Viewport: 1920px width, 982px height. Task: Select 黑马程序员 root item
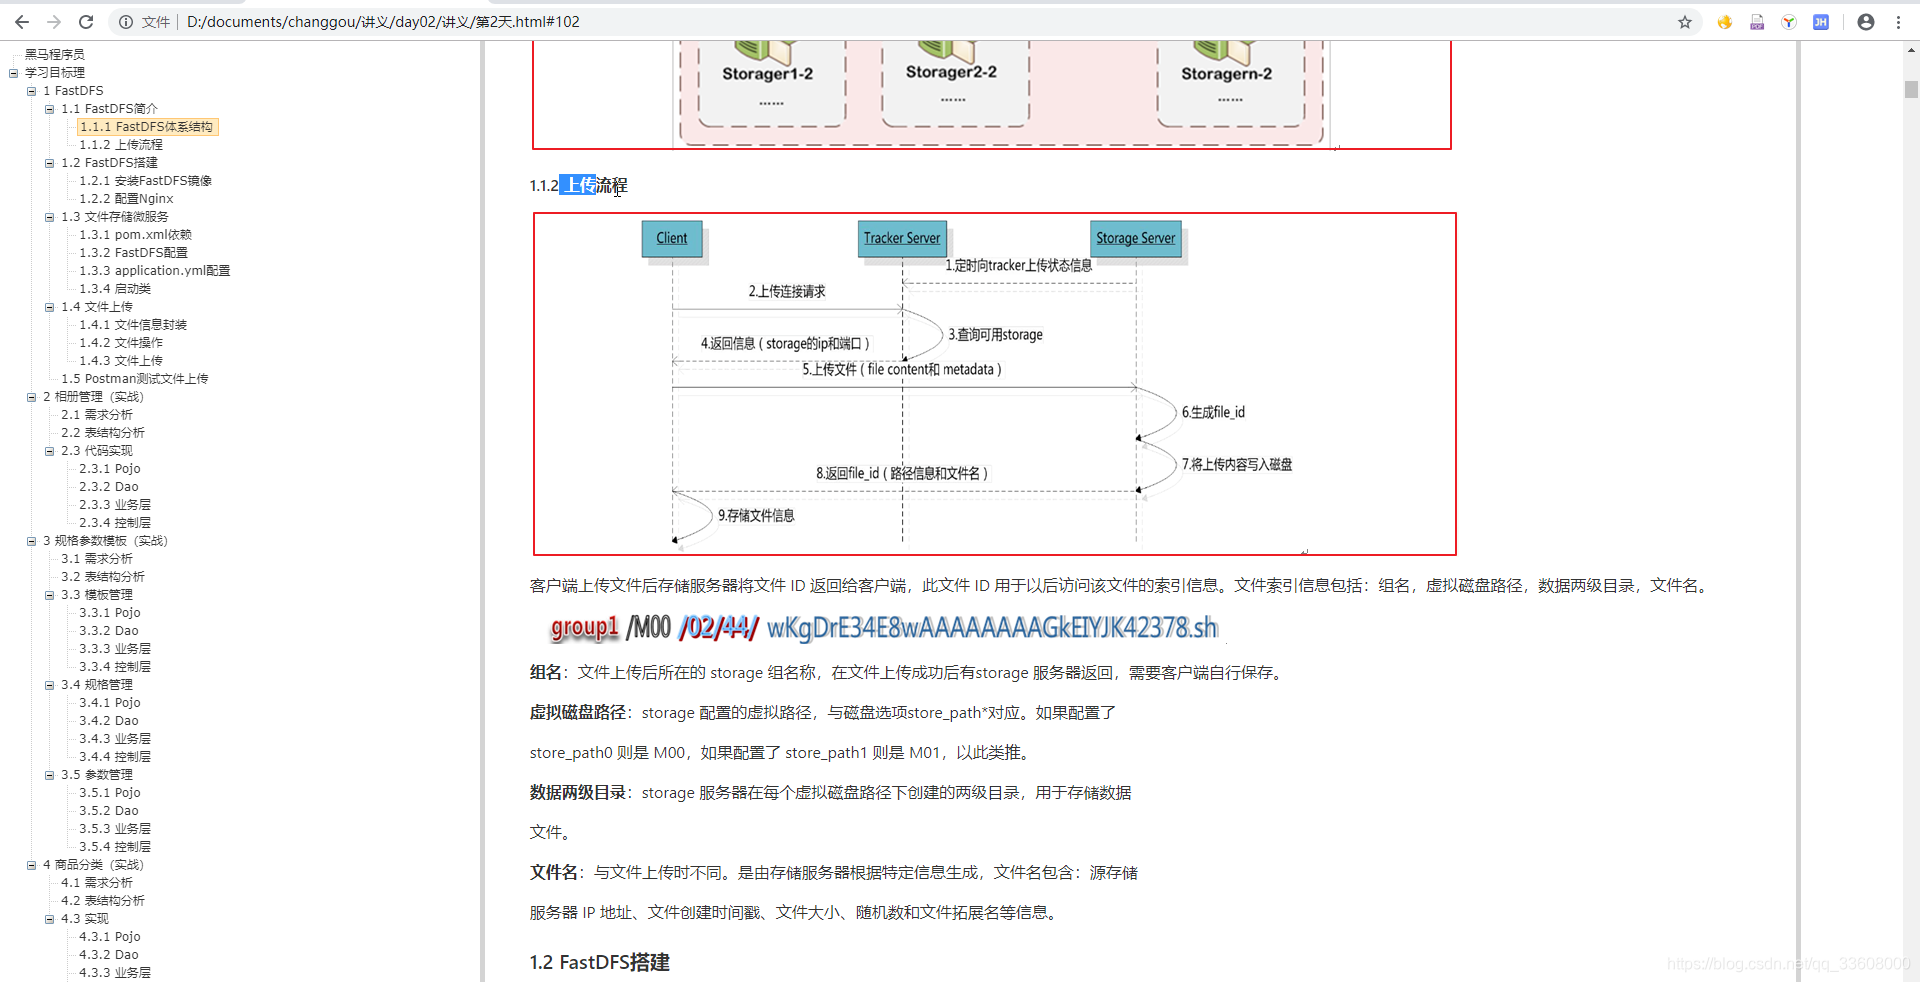click(x=55, y=55)
